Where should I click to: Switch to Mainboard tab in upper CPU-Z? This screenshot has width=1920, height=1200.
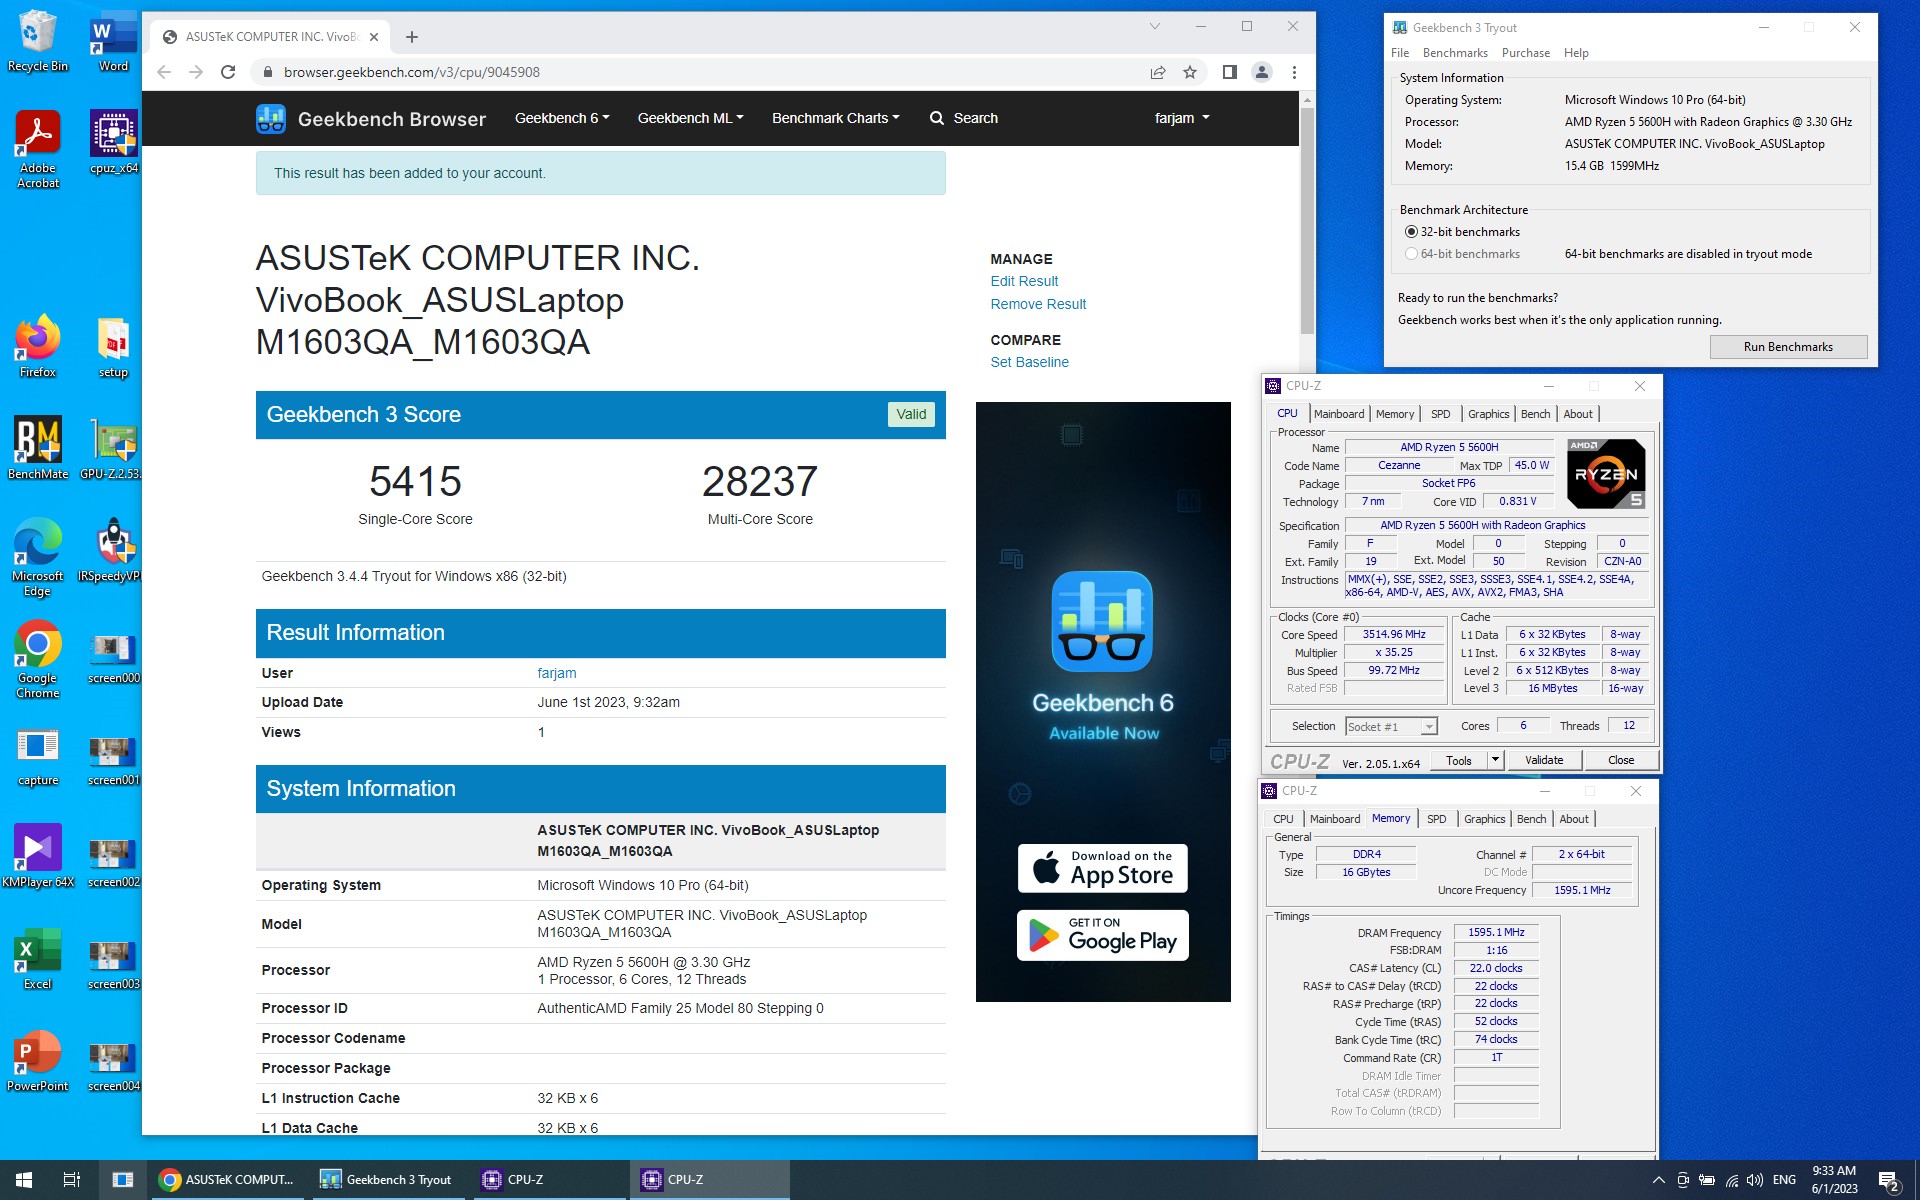1339,414
